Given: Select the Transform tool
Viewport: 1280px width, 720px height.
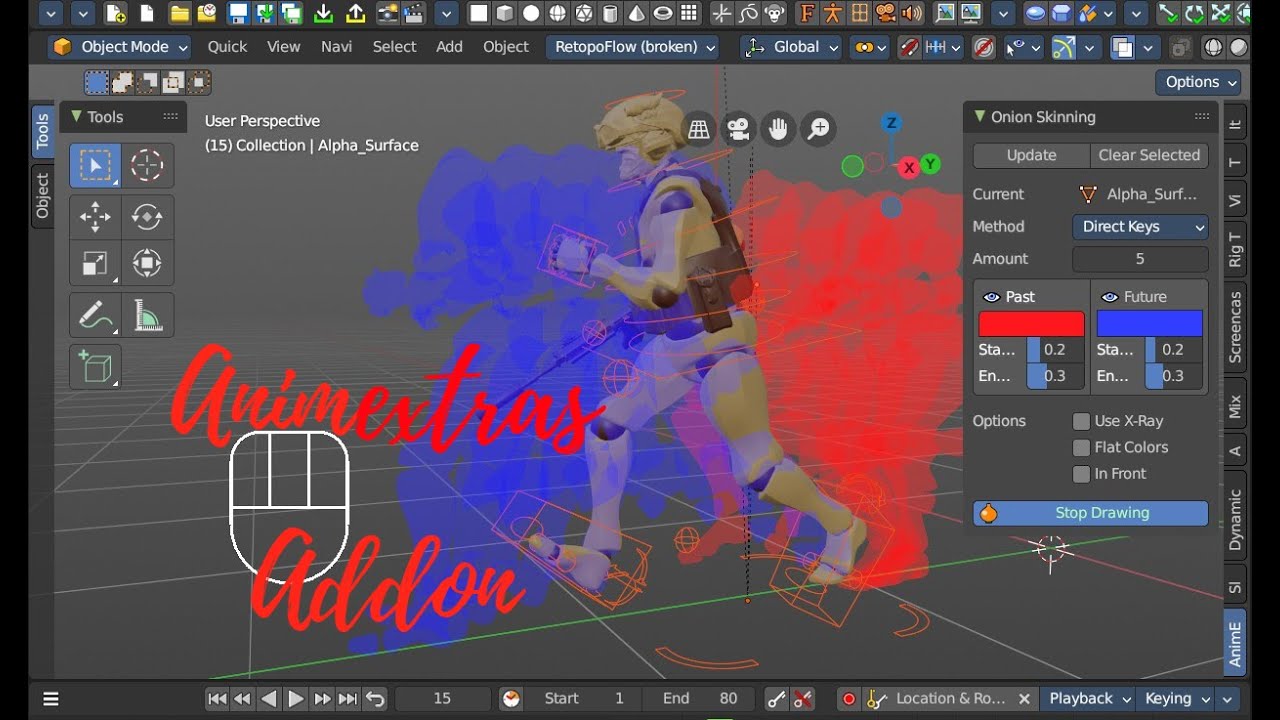Looking at the screenshot, I should point(147,264).
